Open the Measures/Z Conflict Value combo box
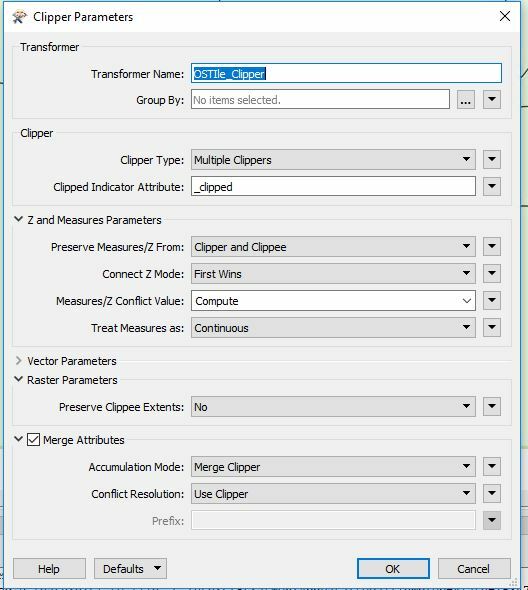This screenshot has width=528, height=590. point(333,301)
